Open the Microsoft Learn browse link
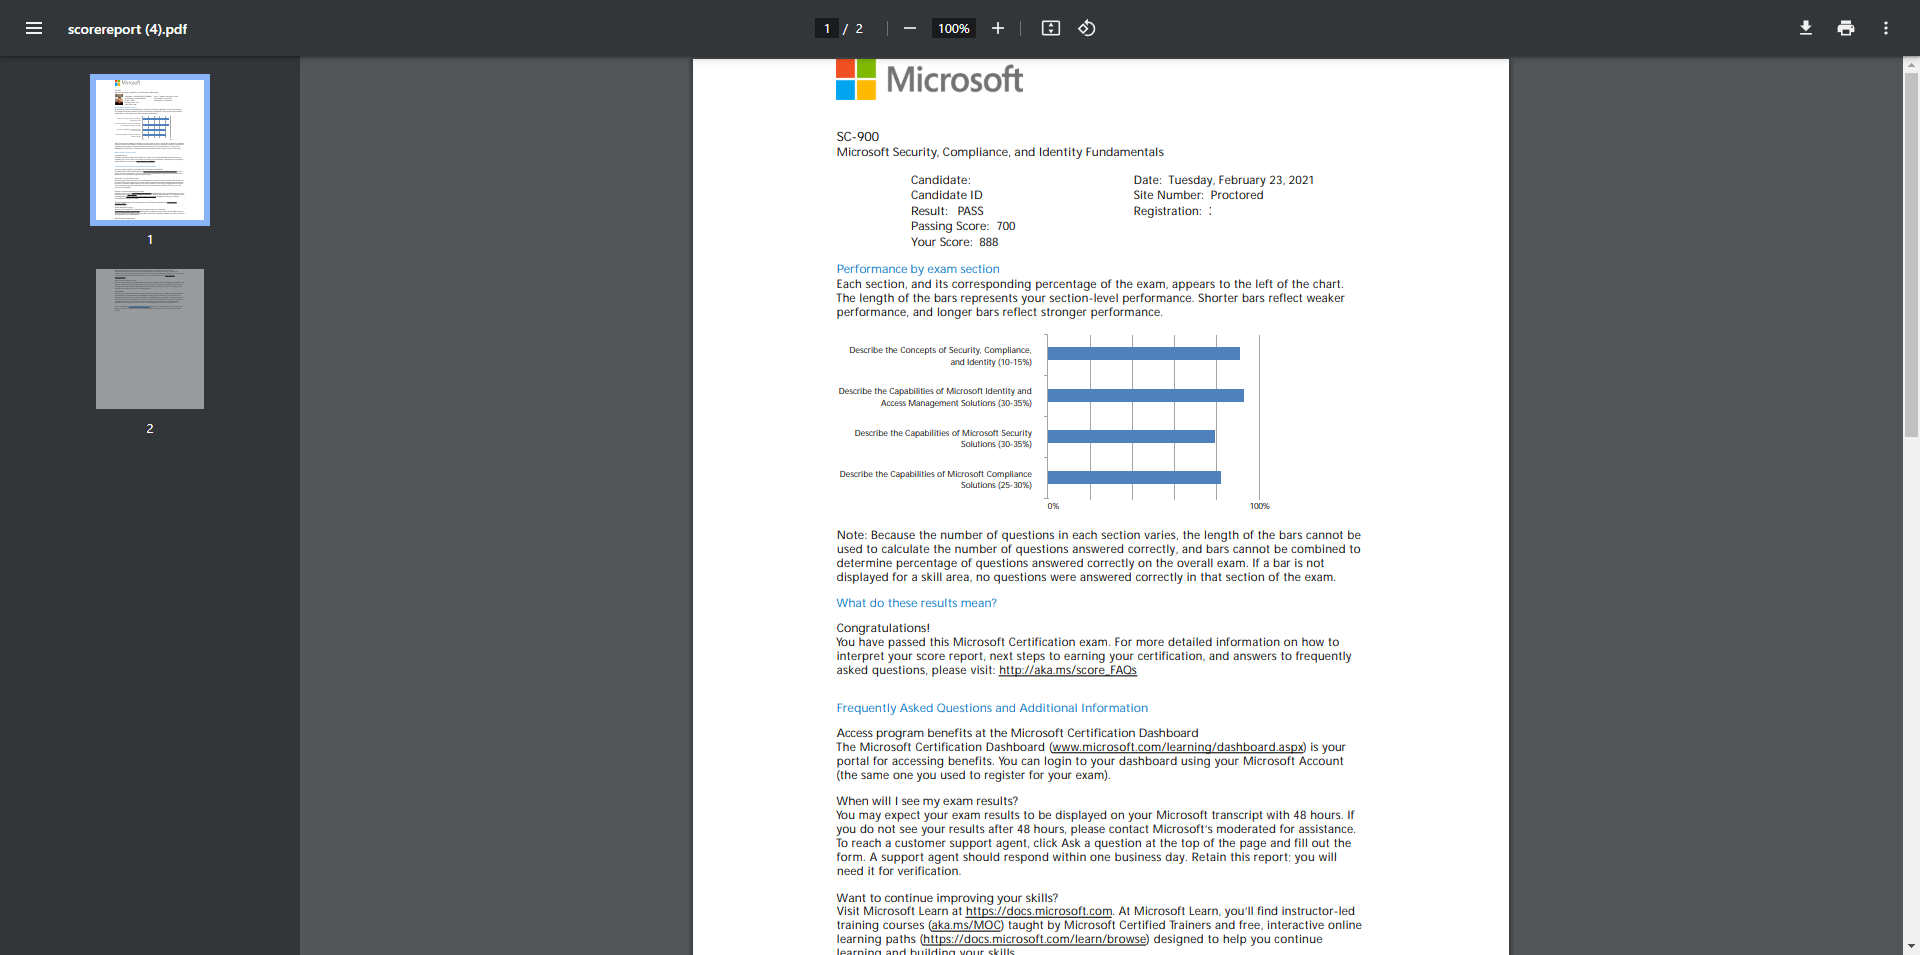Viewport: 1920px width, 955px height. pyautogui.click(x=1035, y=939)
